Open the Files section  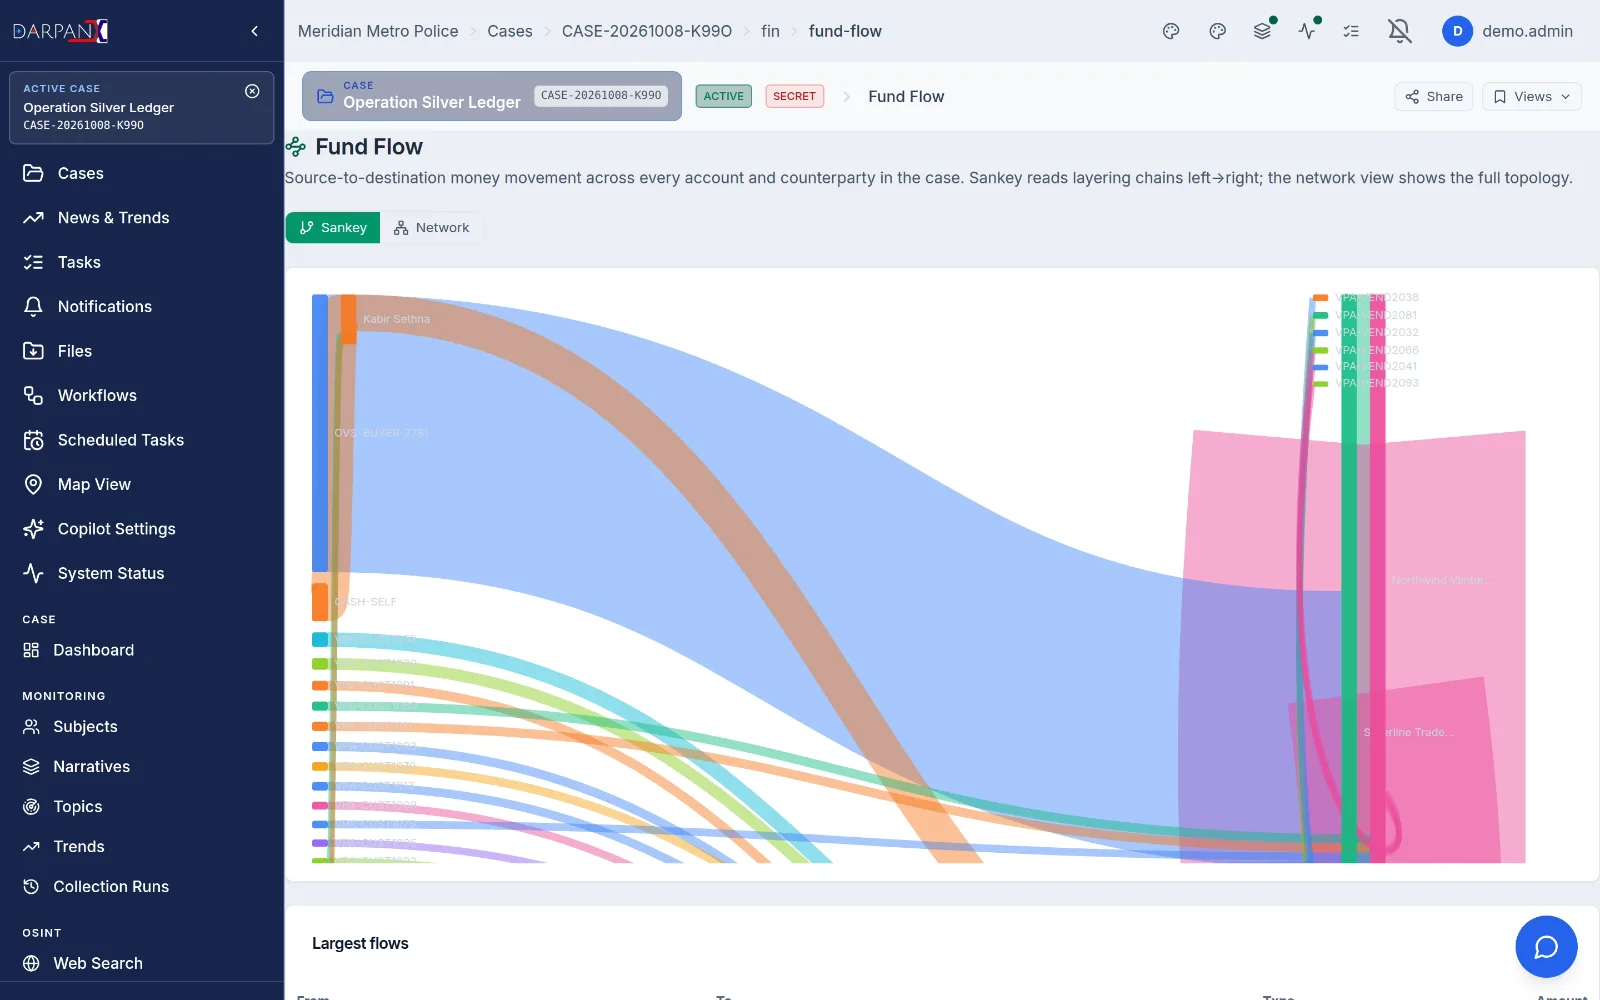click(x=142, y=351)
